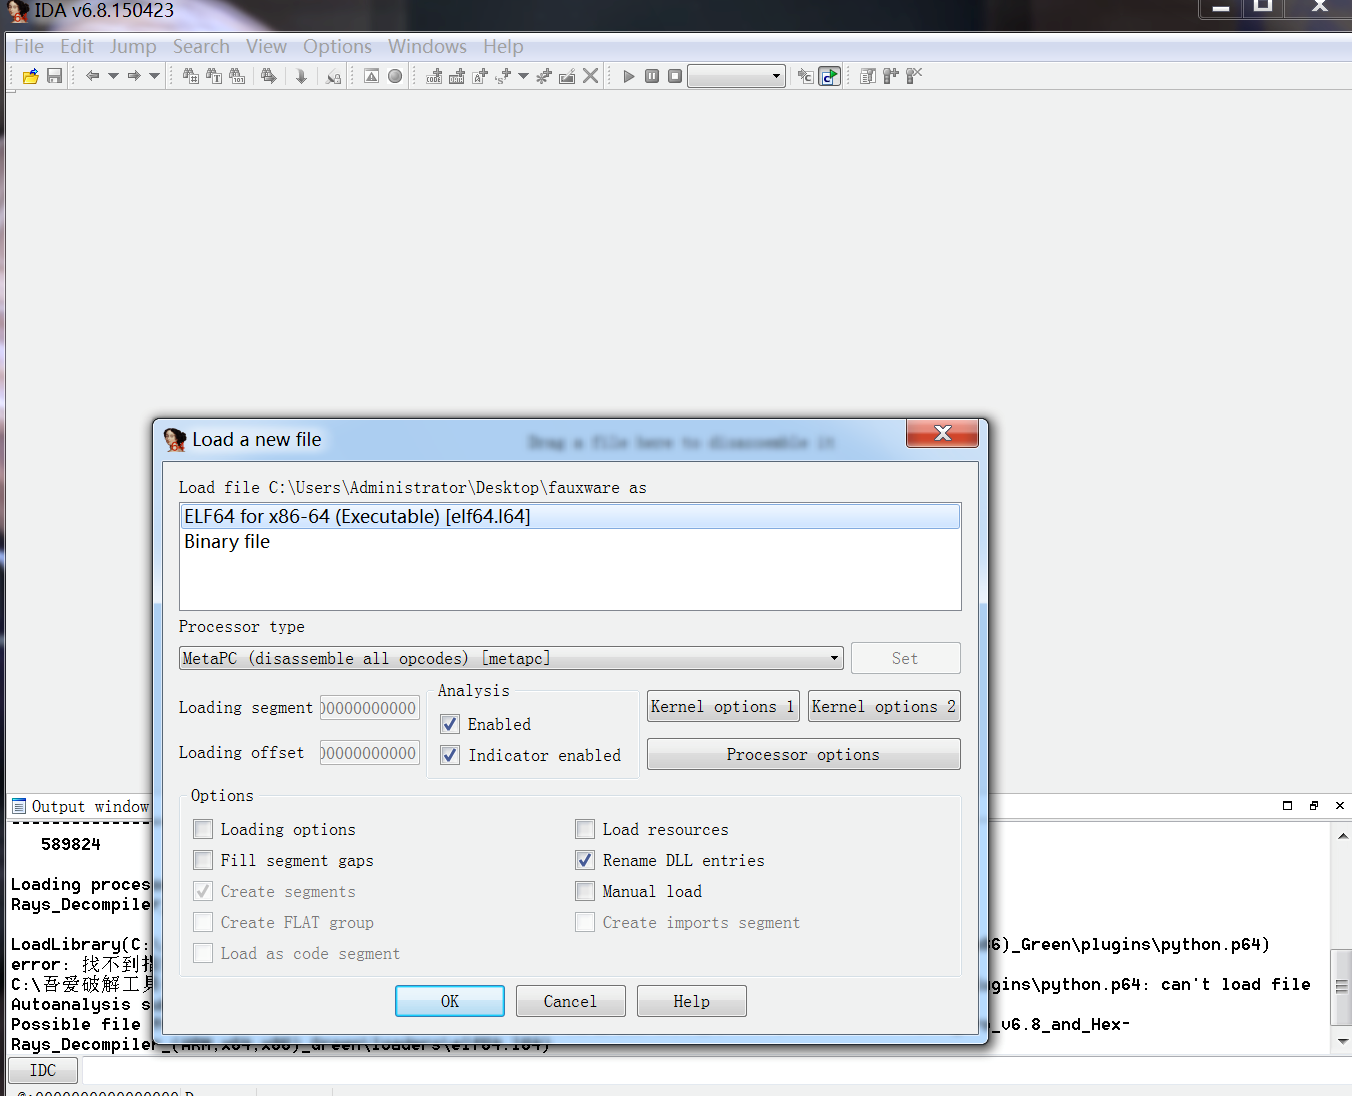Open the View menu
The image size is (1352, 1096).
266,47
